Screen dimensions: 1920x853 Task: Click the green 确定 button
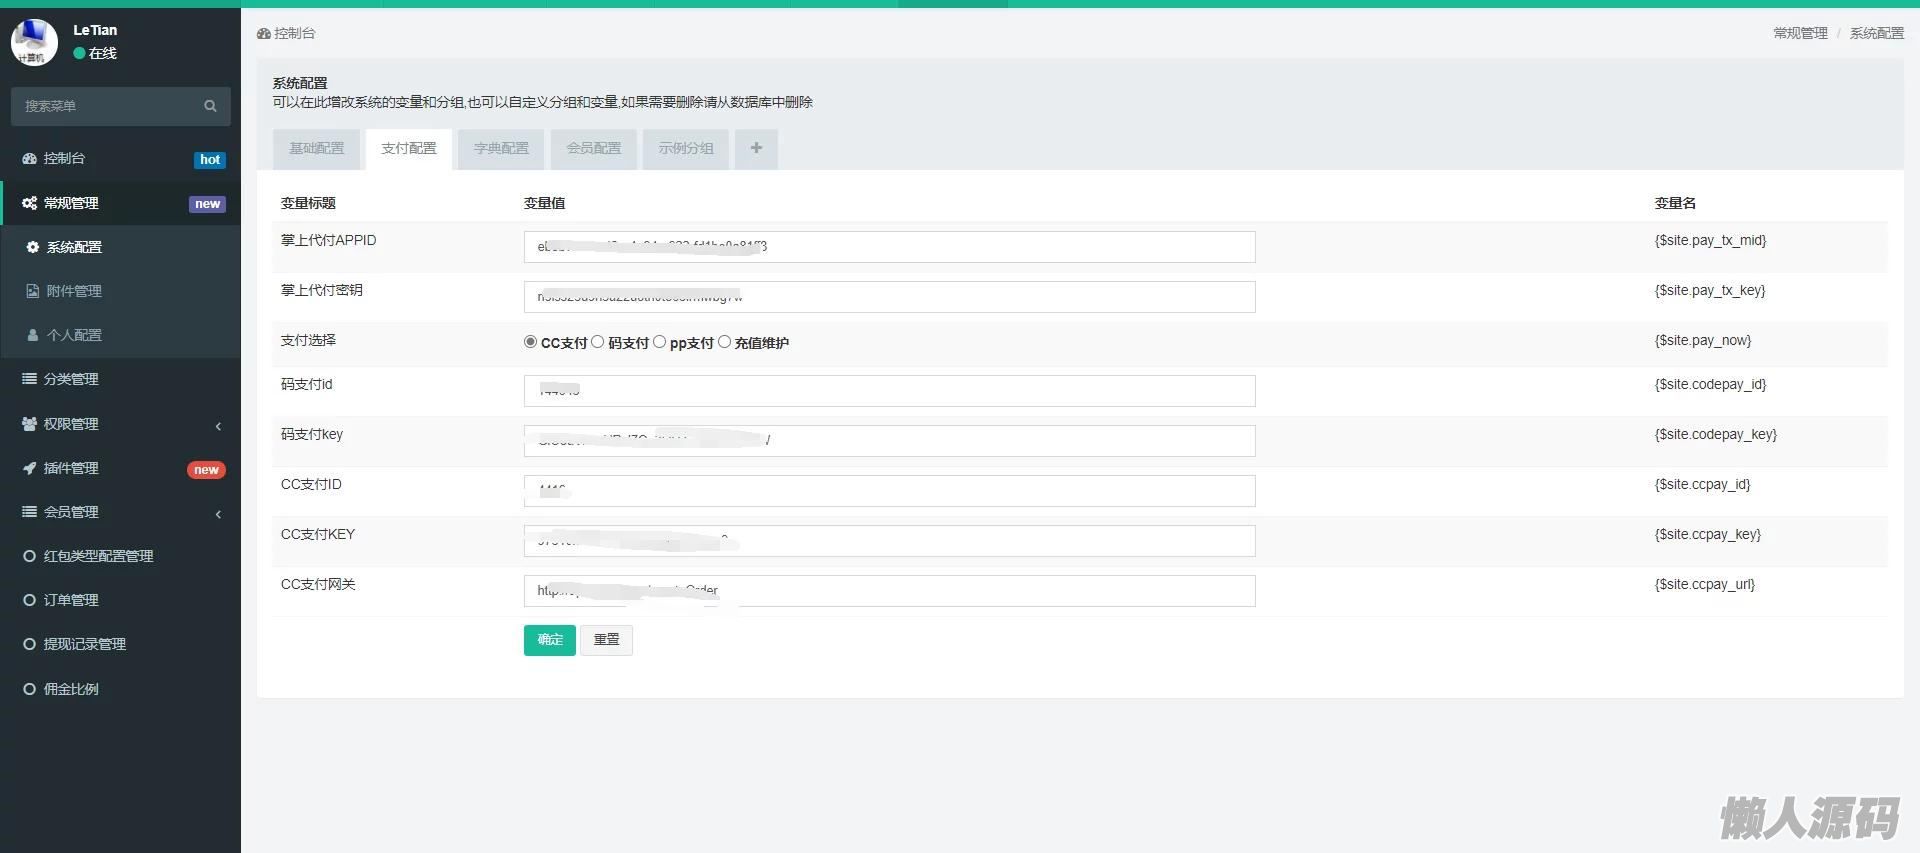tap(549, 640)
